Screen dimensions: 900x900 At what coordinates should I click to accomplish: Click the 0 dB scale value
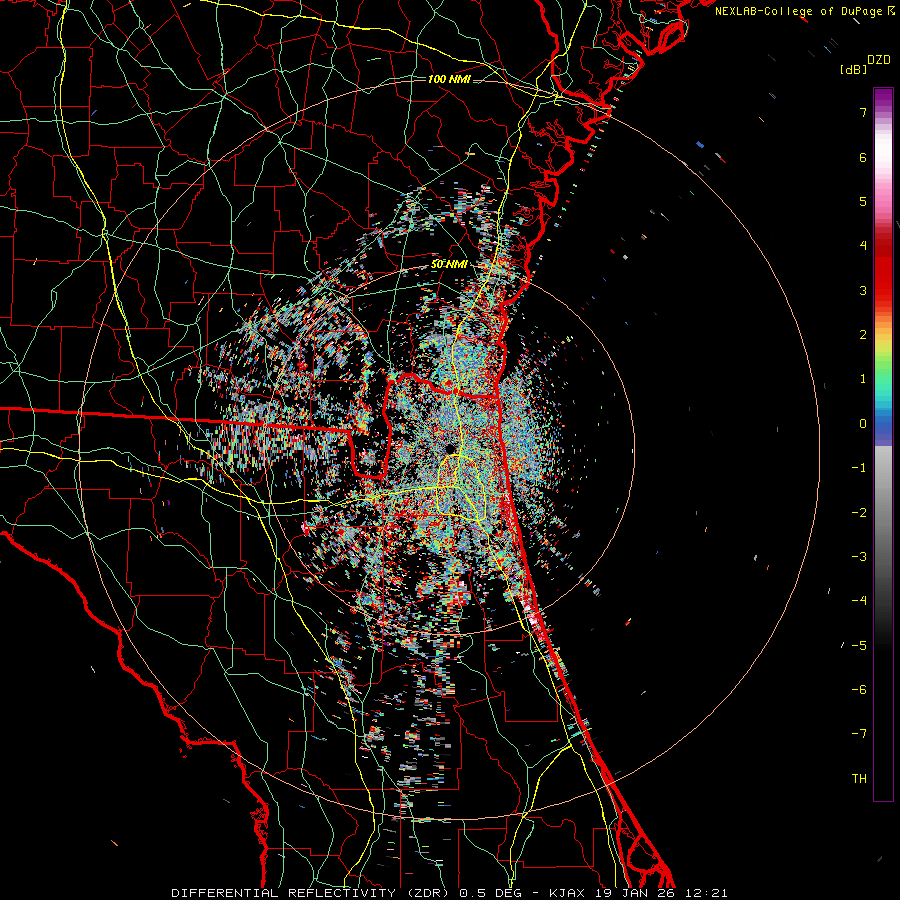863,424
